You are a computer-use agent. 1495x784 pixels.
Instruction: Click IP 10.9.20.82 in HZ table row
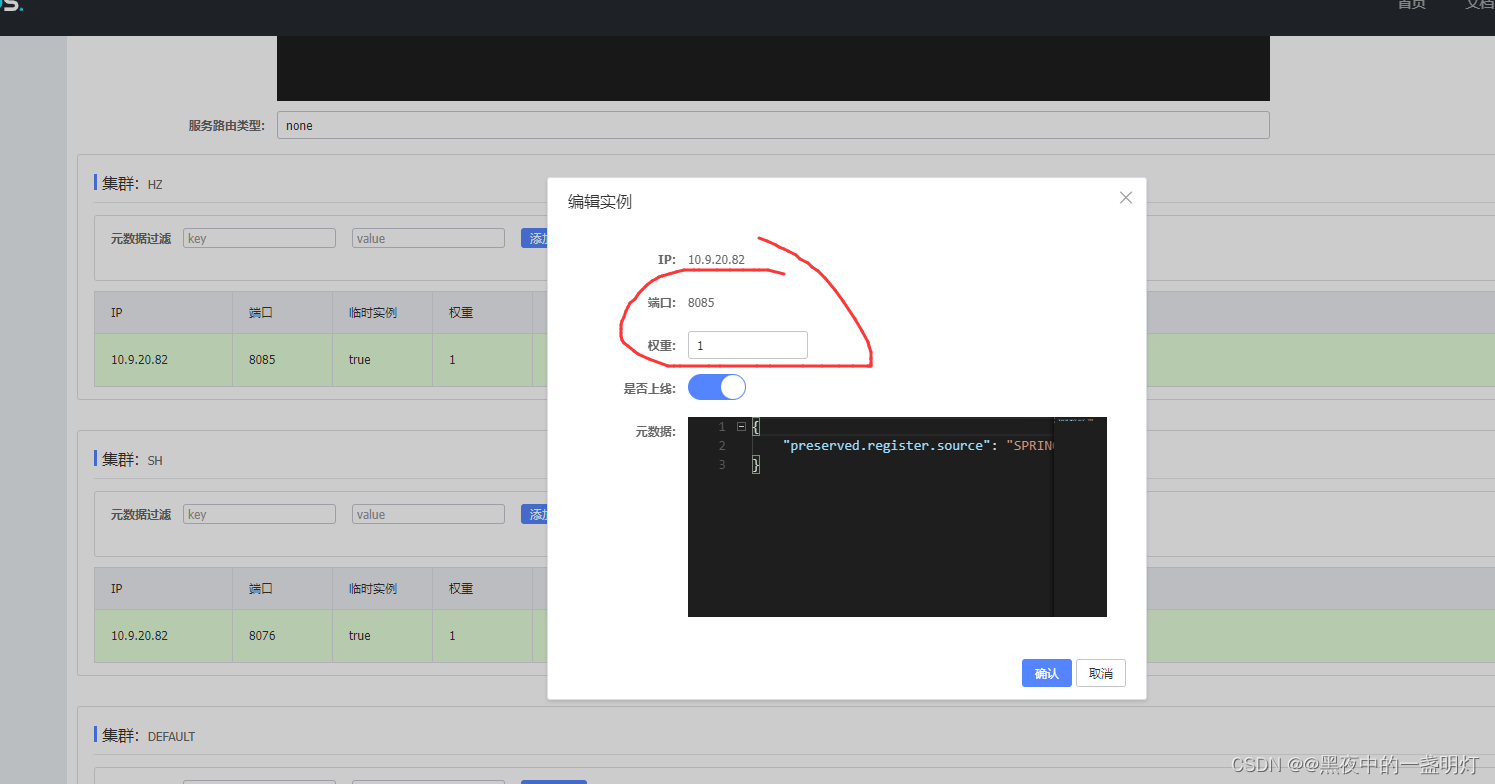click(139, 360)
